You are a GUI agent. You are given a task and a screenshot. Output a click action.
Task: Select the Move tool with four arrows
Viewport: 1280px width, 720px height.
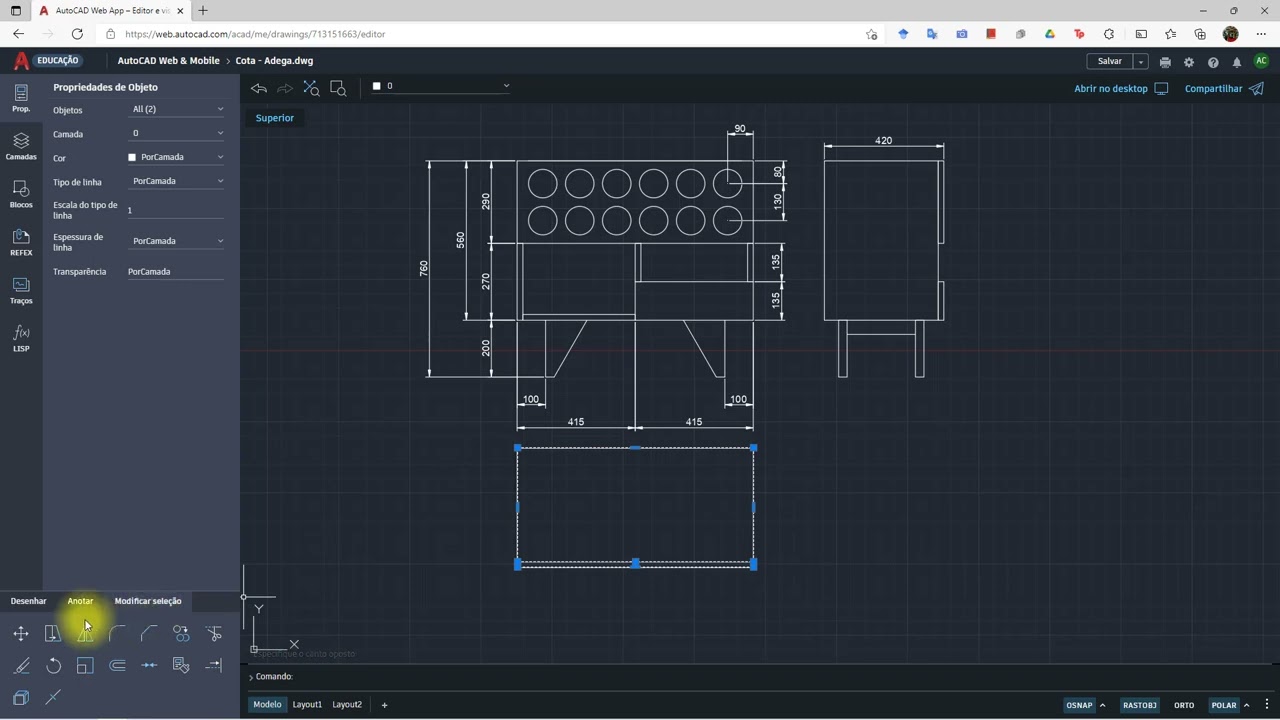coord(21,633)
